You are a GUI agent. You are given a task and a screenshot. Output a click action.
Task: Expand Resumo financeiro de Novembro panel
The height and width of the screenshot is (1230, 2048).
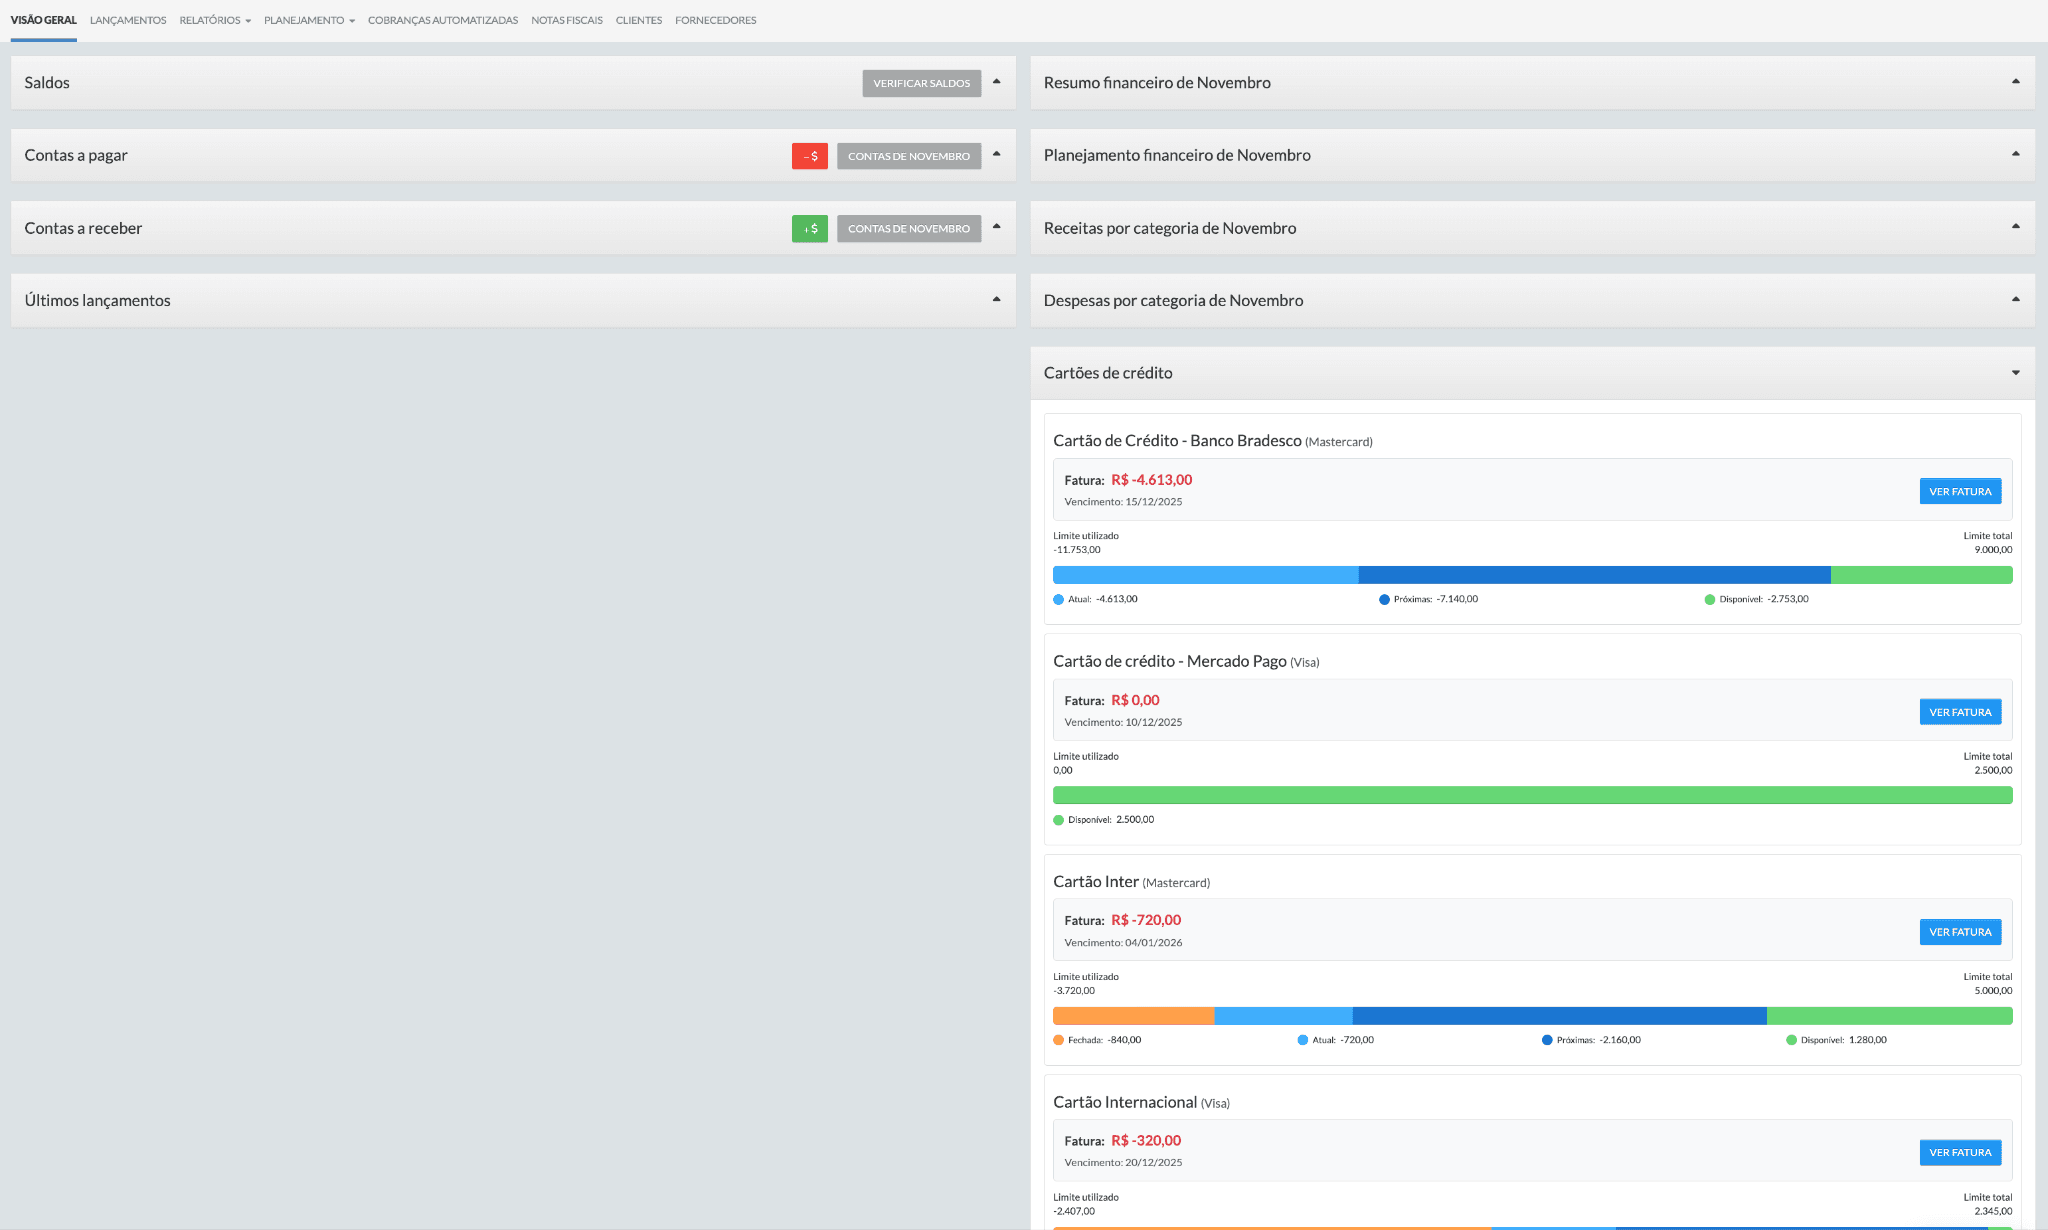click(2015, 82)
